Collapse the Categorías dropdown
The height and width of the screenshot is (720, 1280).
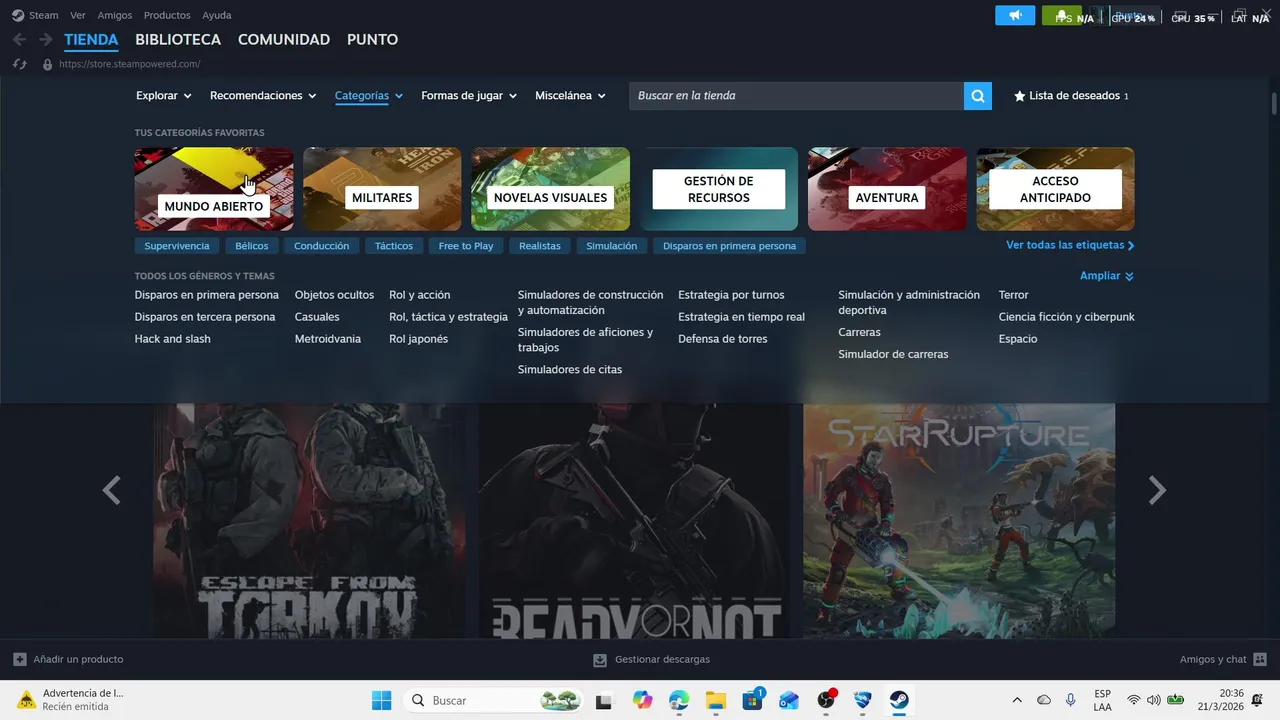click(369, 96)
